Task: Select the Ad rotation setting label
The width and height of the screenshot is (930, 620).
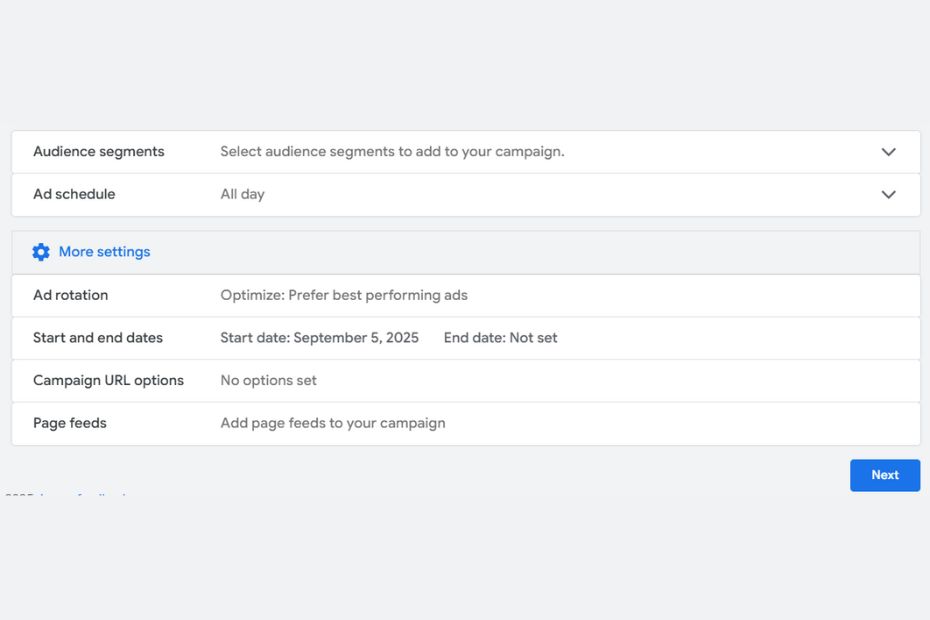Action: pos(70,296)
